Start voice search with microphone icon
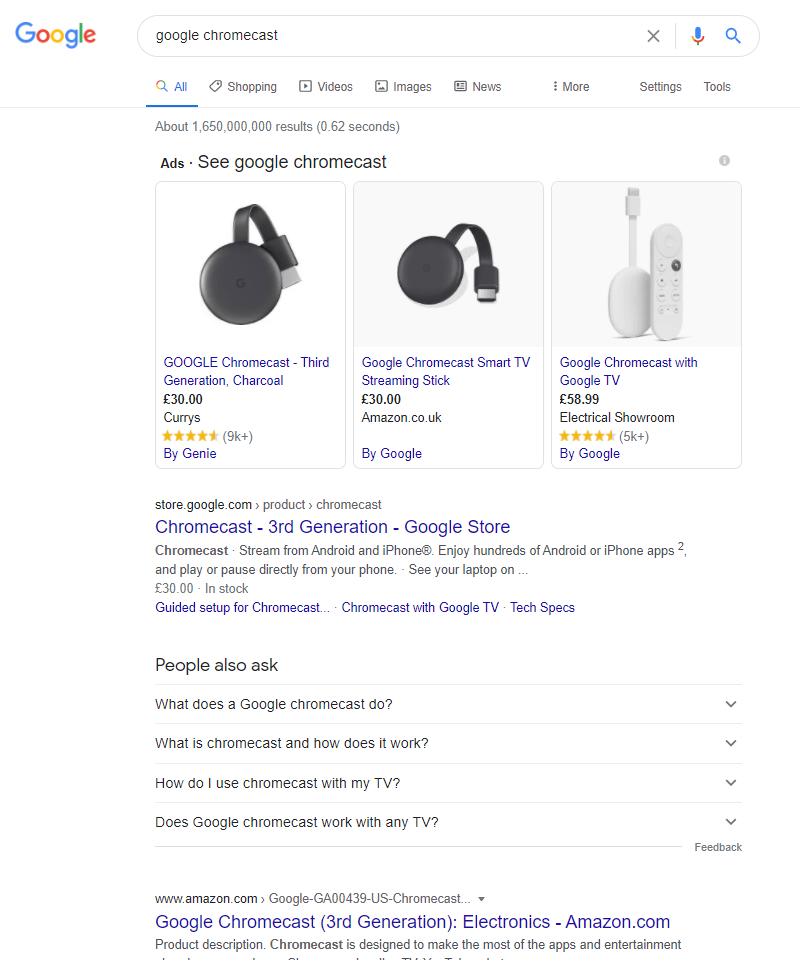The width and height of the screenshot is (800, 960). coord(698,36)
